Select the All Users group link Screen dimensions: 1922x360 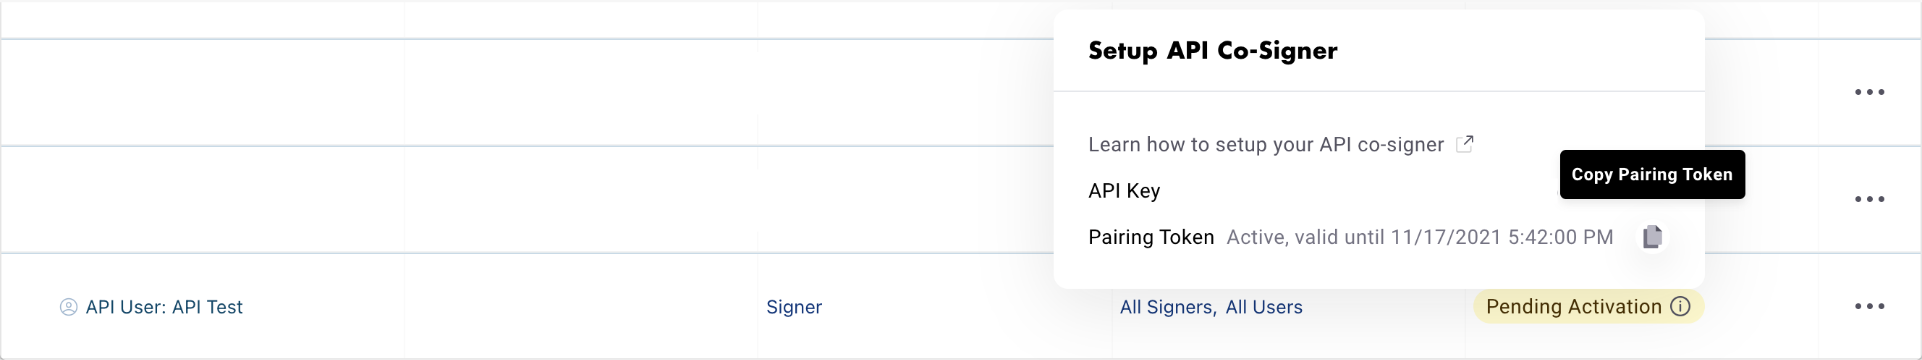1264,307
